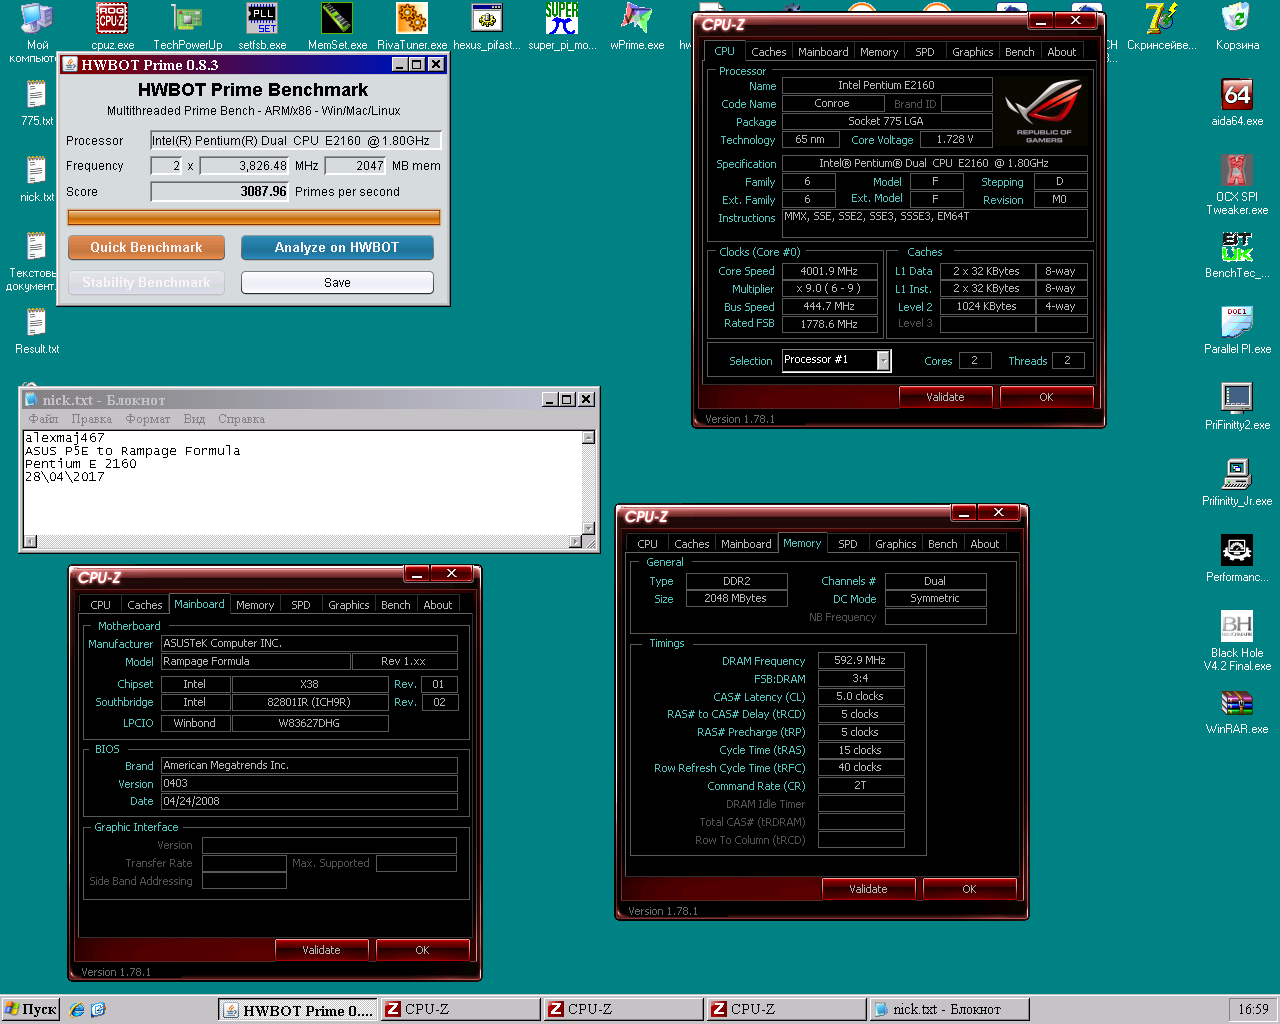This screenshot has width=1280, height=1024.
Task: Click Rampage Formula model field
Action: (256, 661)
